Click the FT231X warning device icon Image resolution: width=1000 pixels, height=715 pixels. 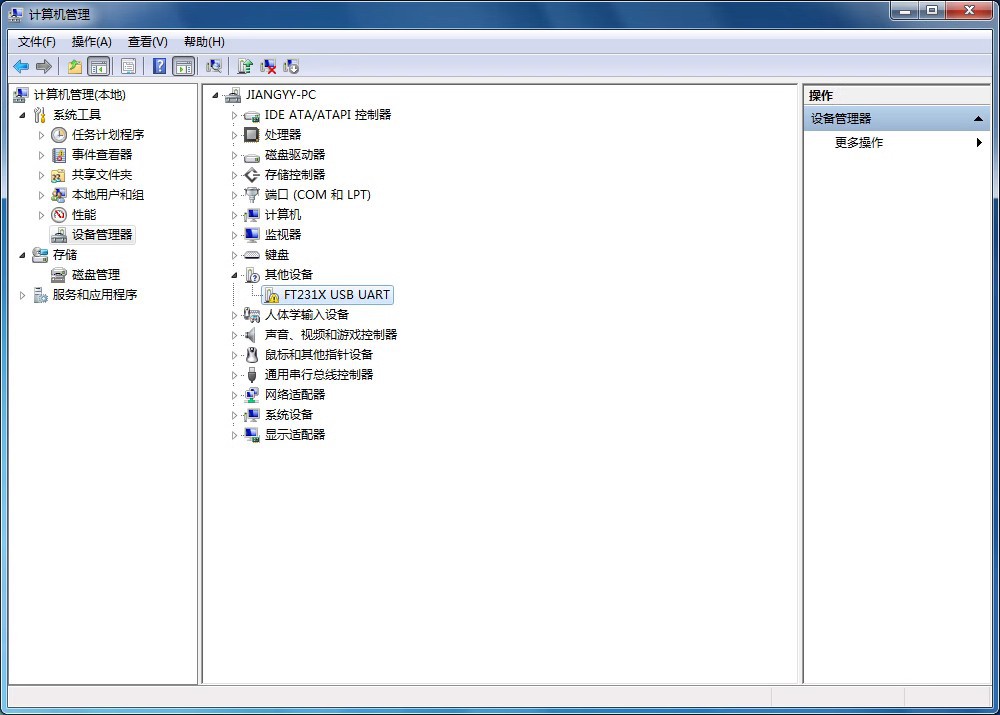[272, 295]
